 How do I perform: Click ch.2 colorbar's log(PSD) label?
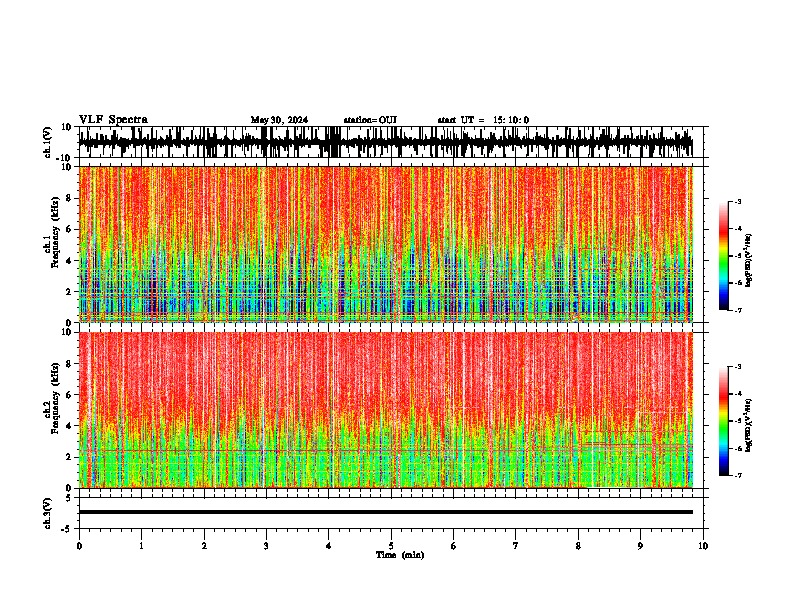click(x=748, y=425)
